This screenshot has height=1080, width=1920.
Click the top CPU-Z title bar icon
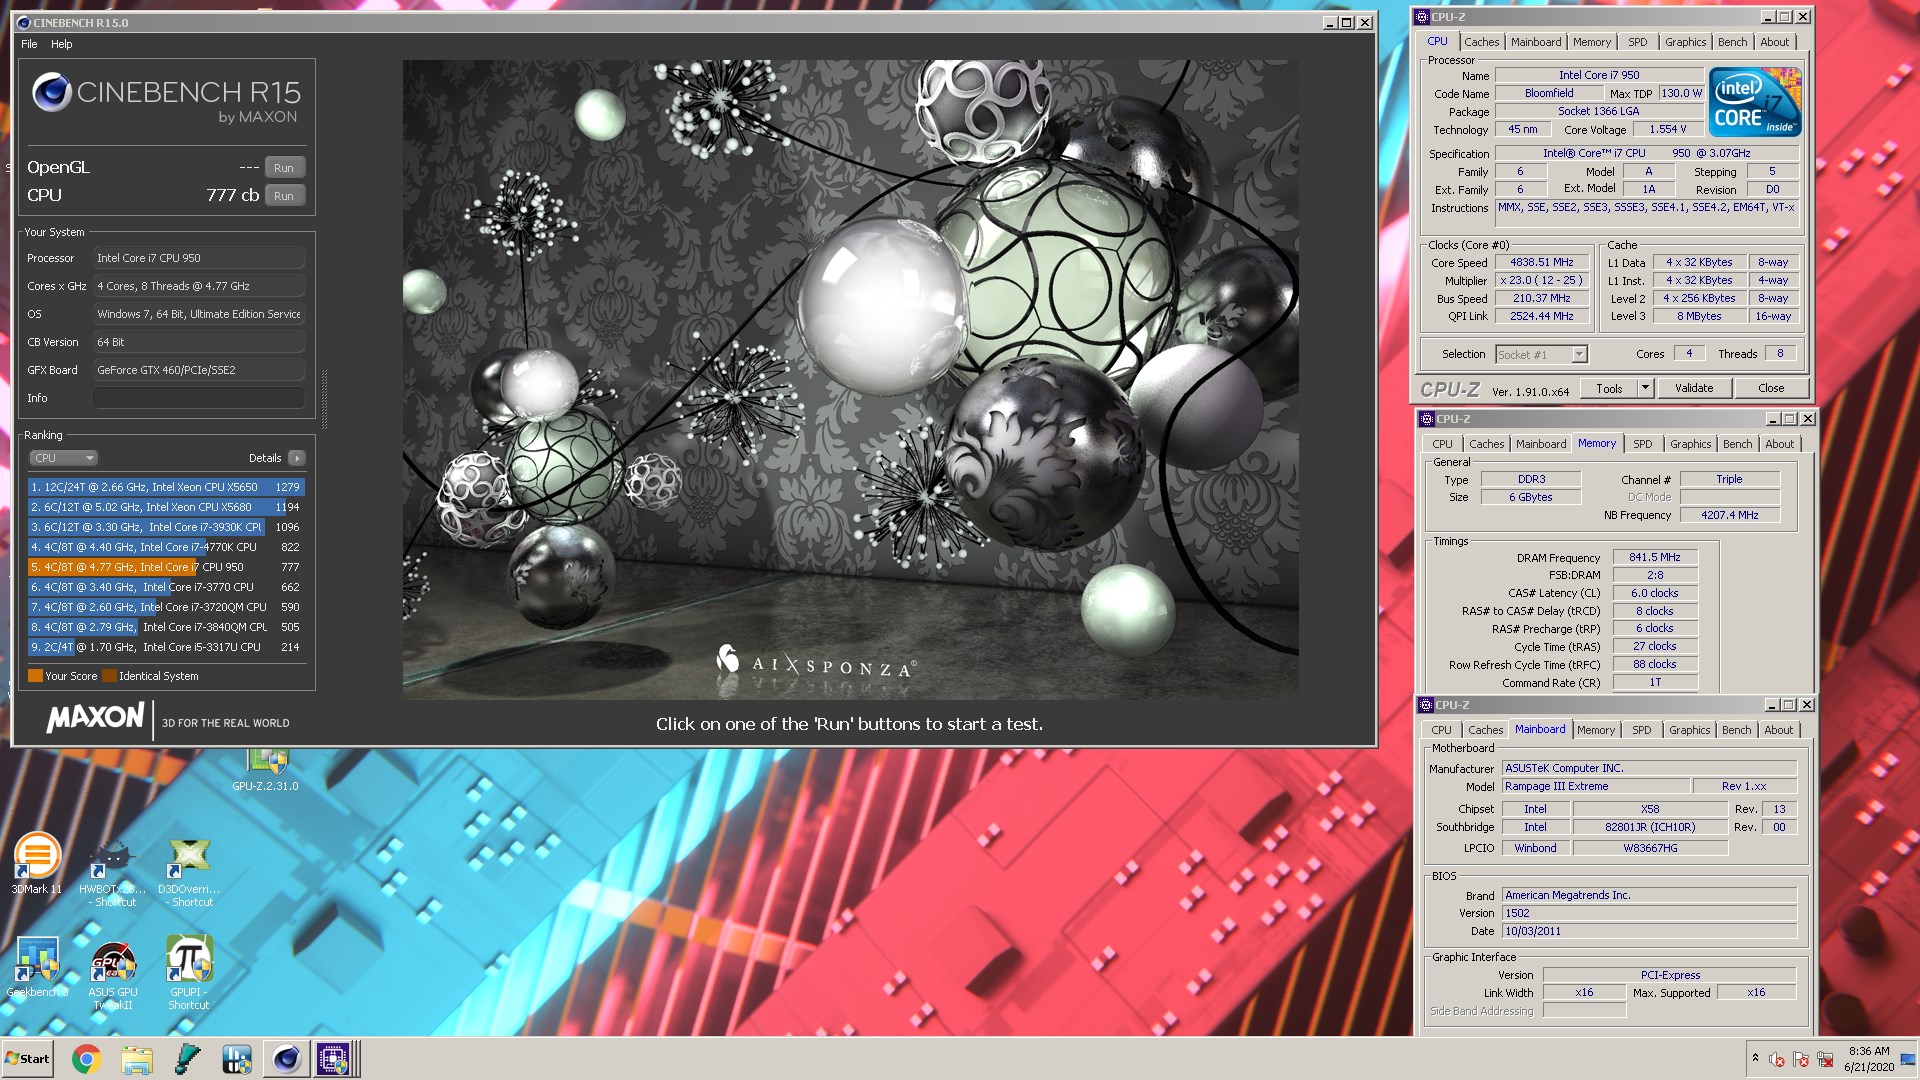(1421, 17)
